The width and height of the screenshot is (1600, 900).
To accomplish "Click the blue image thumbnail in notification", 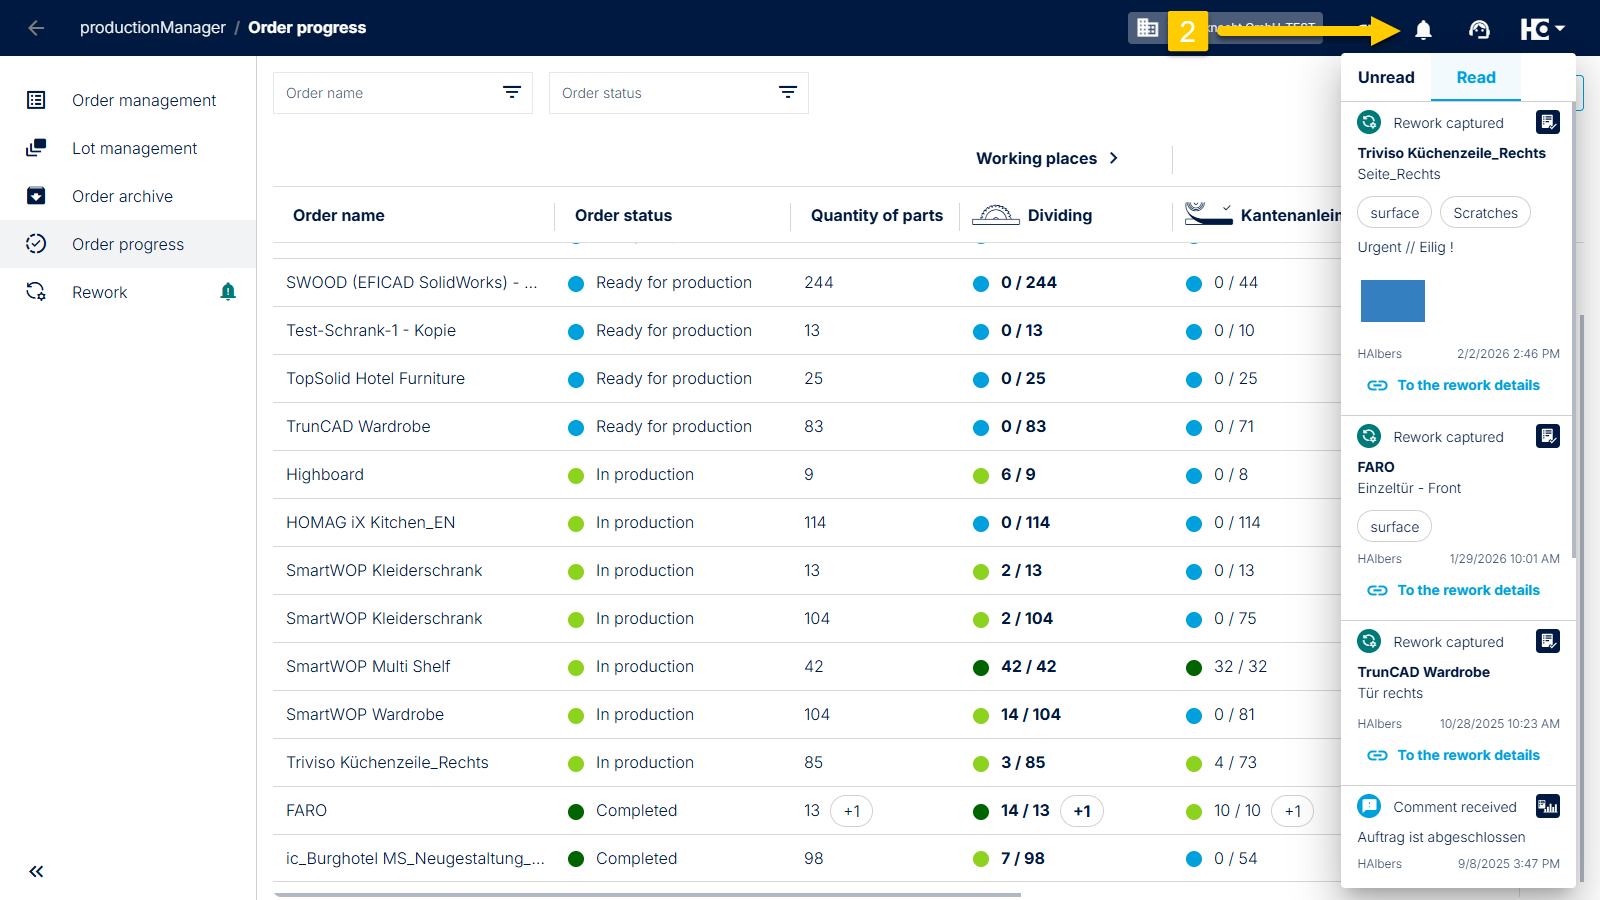I will click(1392, 301).
